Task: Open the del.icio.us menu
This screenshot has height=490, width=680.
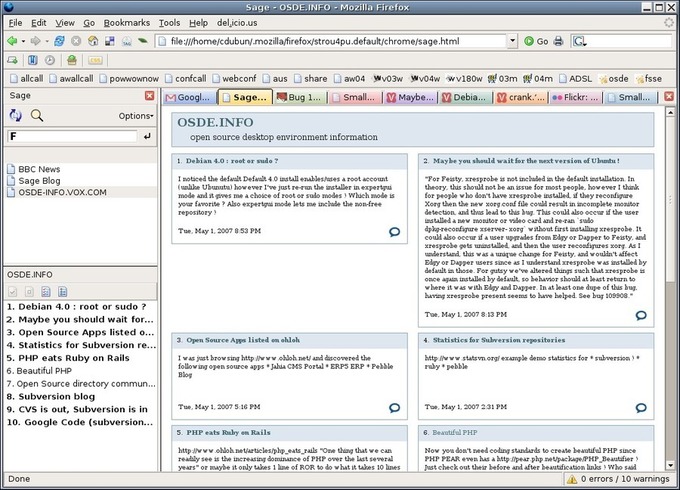Action: [237, 23]
